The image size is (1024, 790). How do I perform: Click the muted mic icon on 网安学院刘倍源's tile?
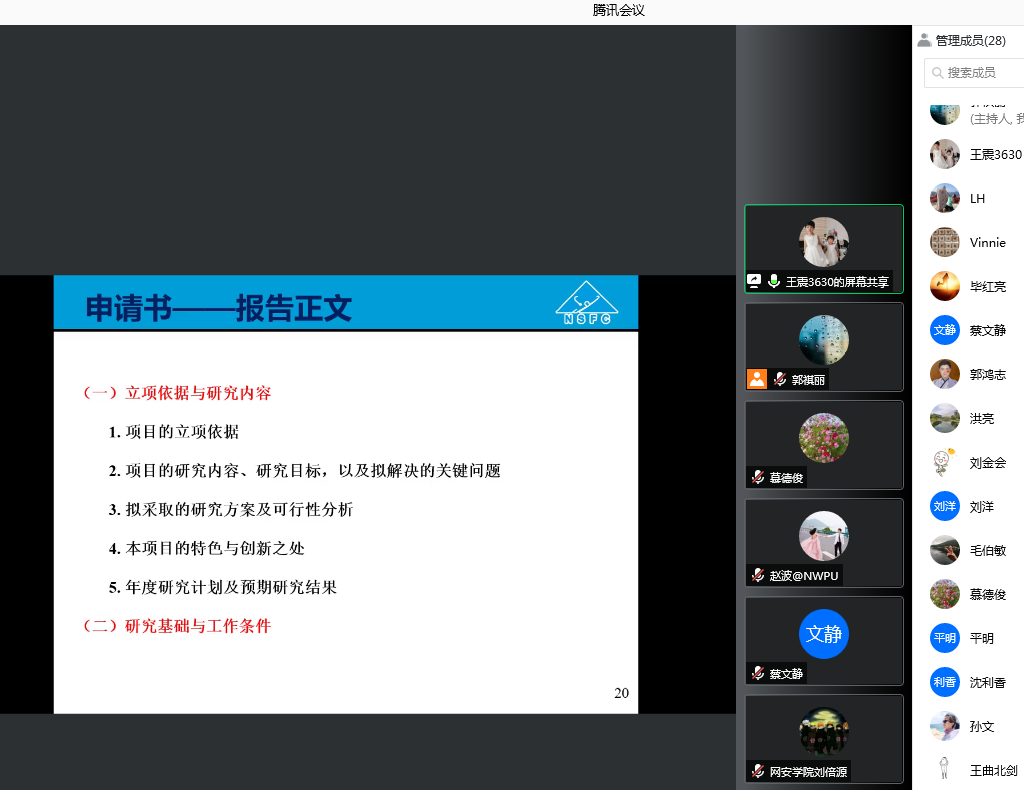point(759,771)
